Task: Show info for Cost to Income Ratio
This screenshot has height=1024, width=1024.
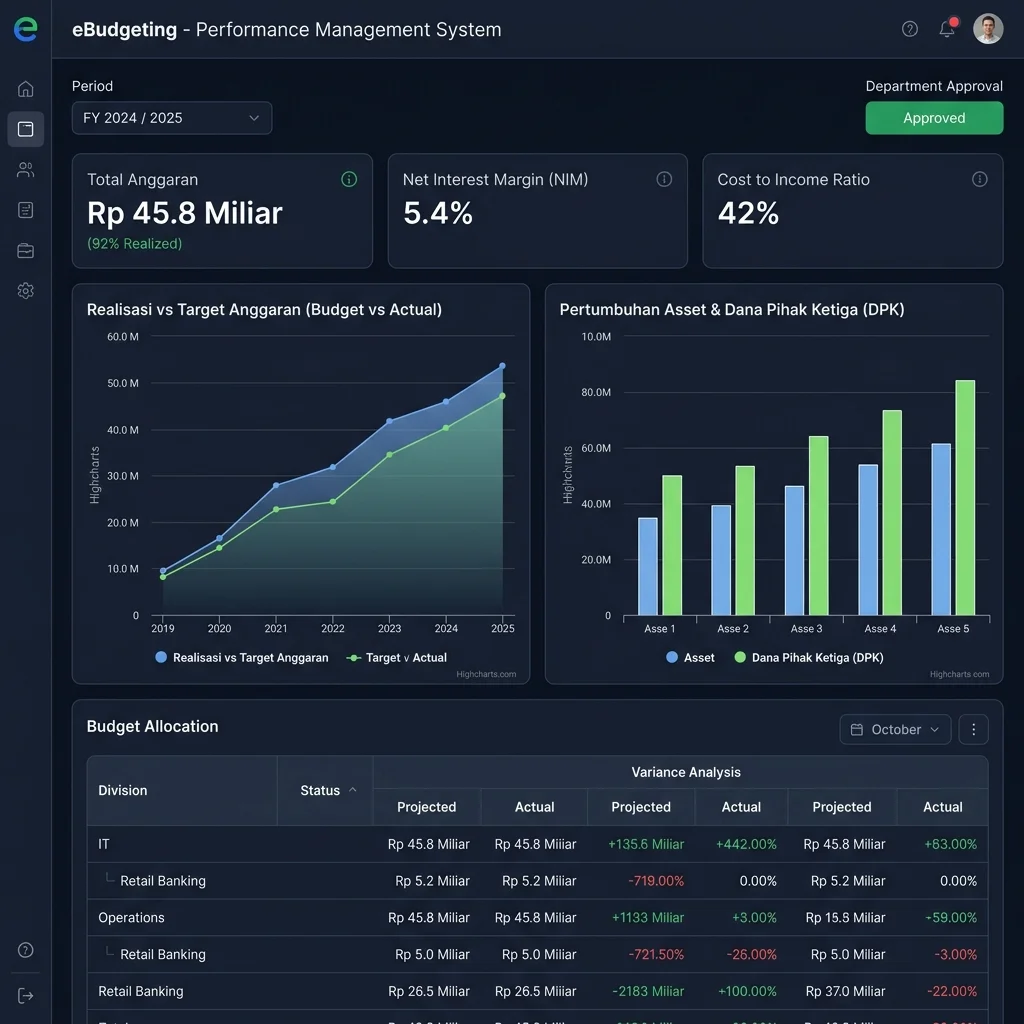Action: pyautogui.click(x=980, y=179)
